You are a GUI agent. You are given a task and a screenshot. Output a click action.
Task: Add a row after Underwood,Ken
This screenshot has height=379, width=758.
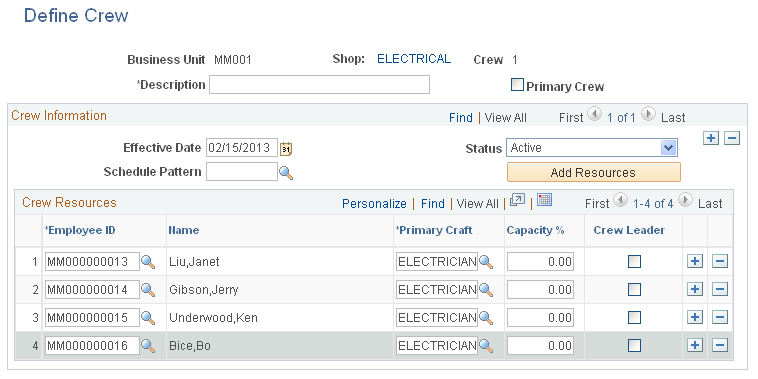[x=695, y=318]
